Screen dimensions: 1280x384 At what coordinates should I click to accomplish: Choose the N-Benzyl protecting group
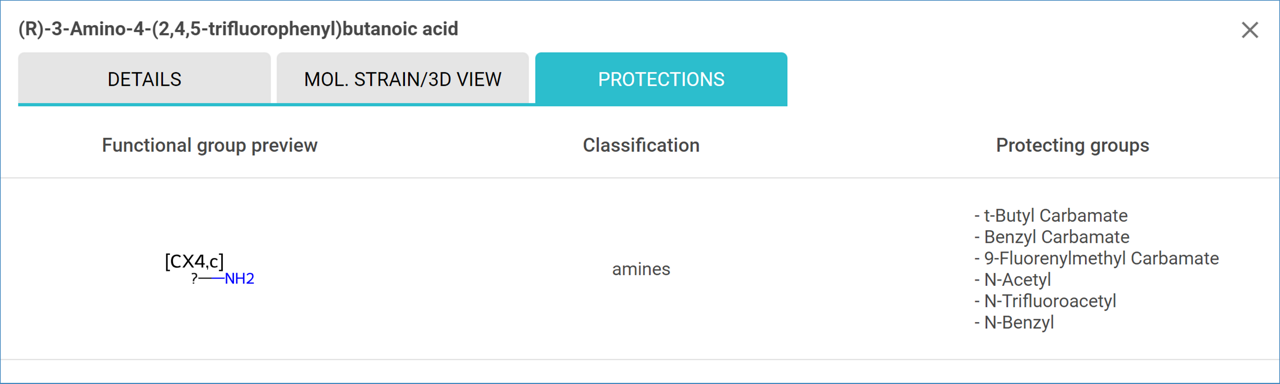pyautogui.click(x=1014, y=322)
